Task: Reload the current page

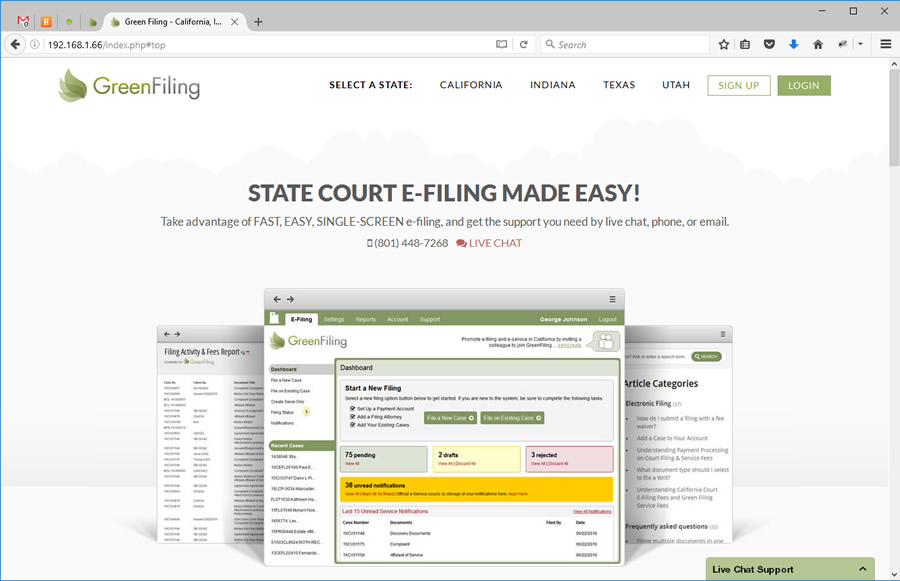Action: (523, 44)
